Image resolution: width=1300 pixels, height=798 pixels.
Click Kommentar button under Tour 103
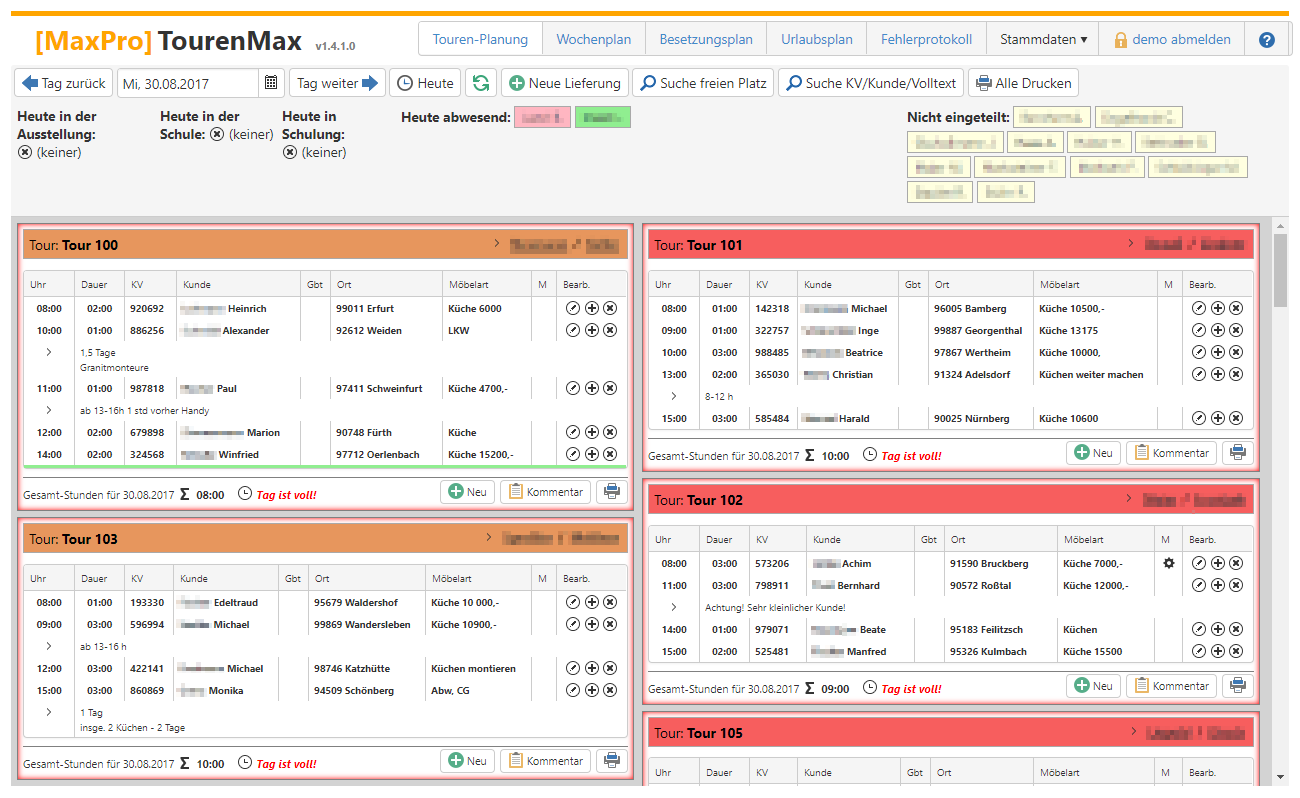pyautogui.click(x=545, y=761)
